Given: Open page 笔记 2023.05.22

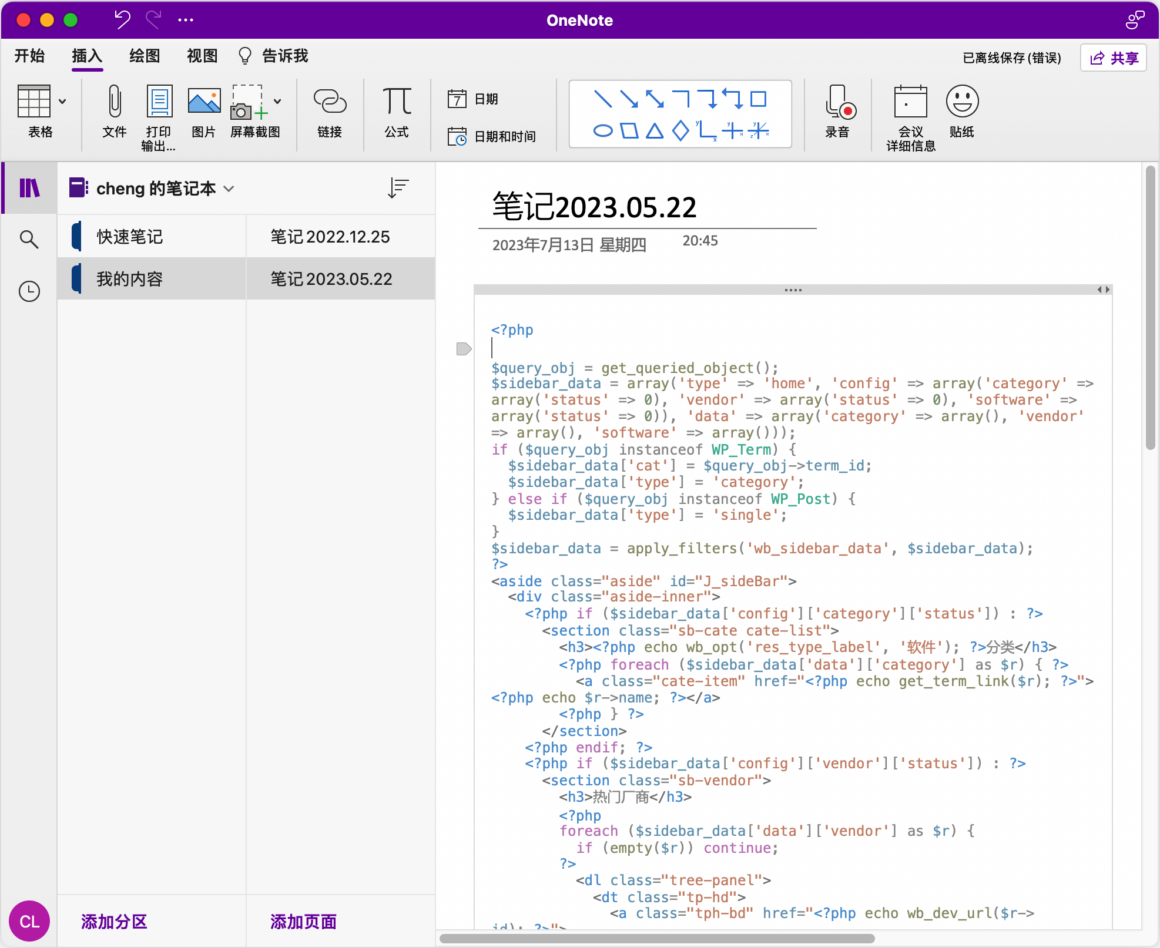Looking at the screenshot, I should 340,279.
